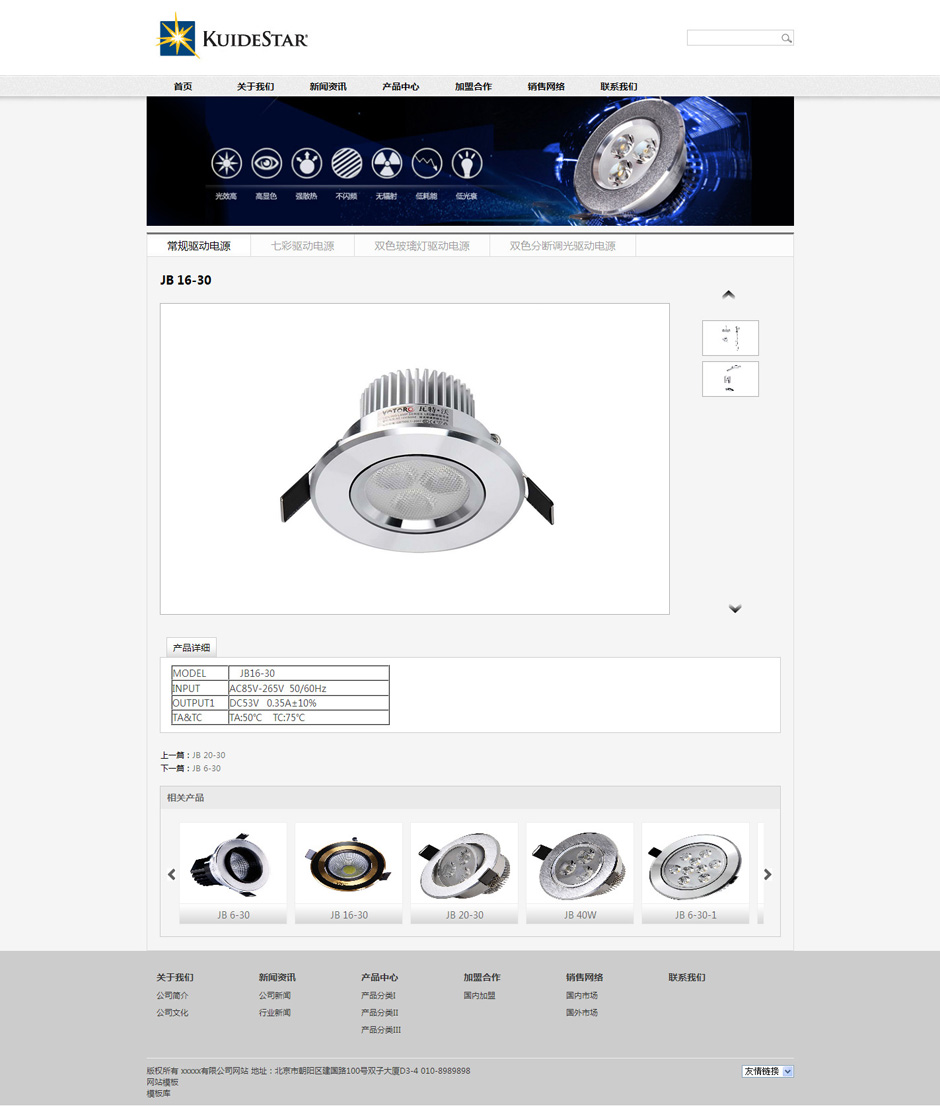Click the 无辐射 radiation icon
940x1110 pixels.
pyautogui.click(x=386, y=164)
